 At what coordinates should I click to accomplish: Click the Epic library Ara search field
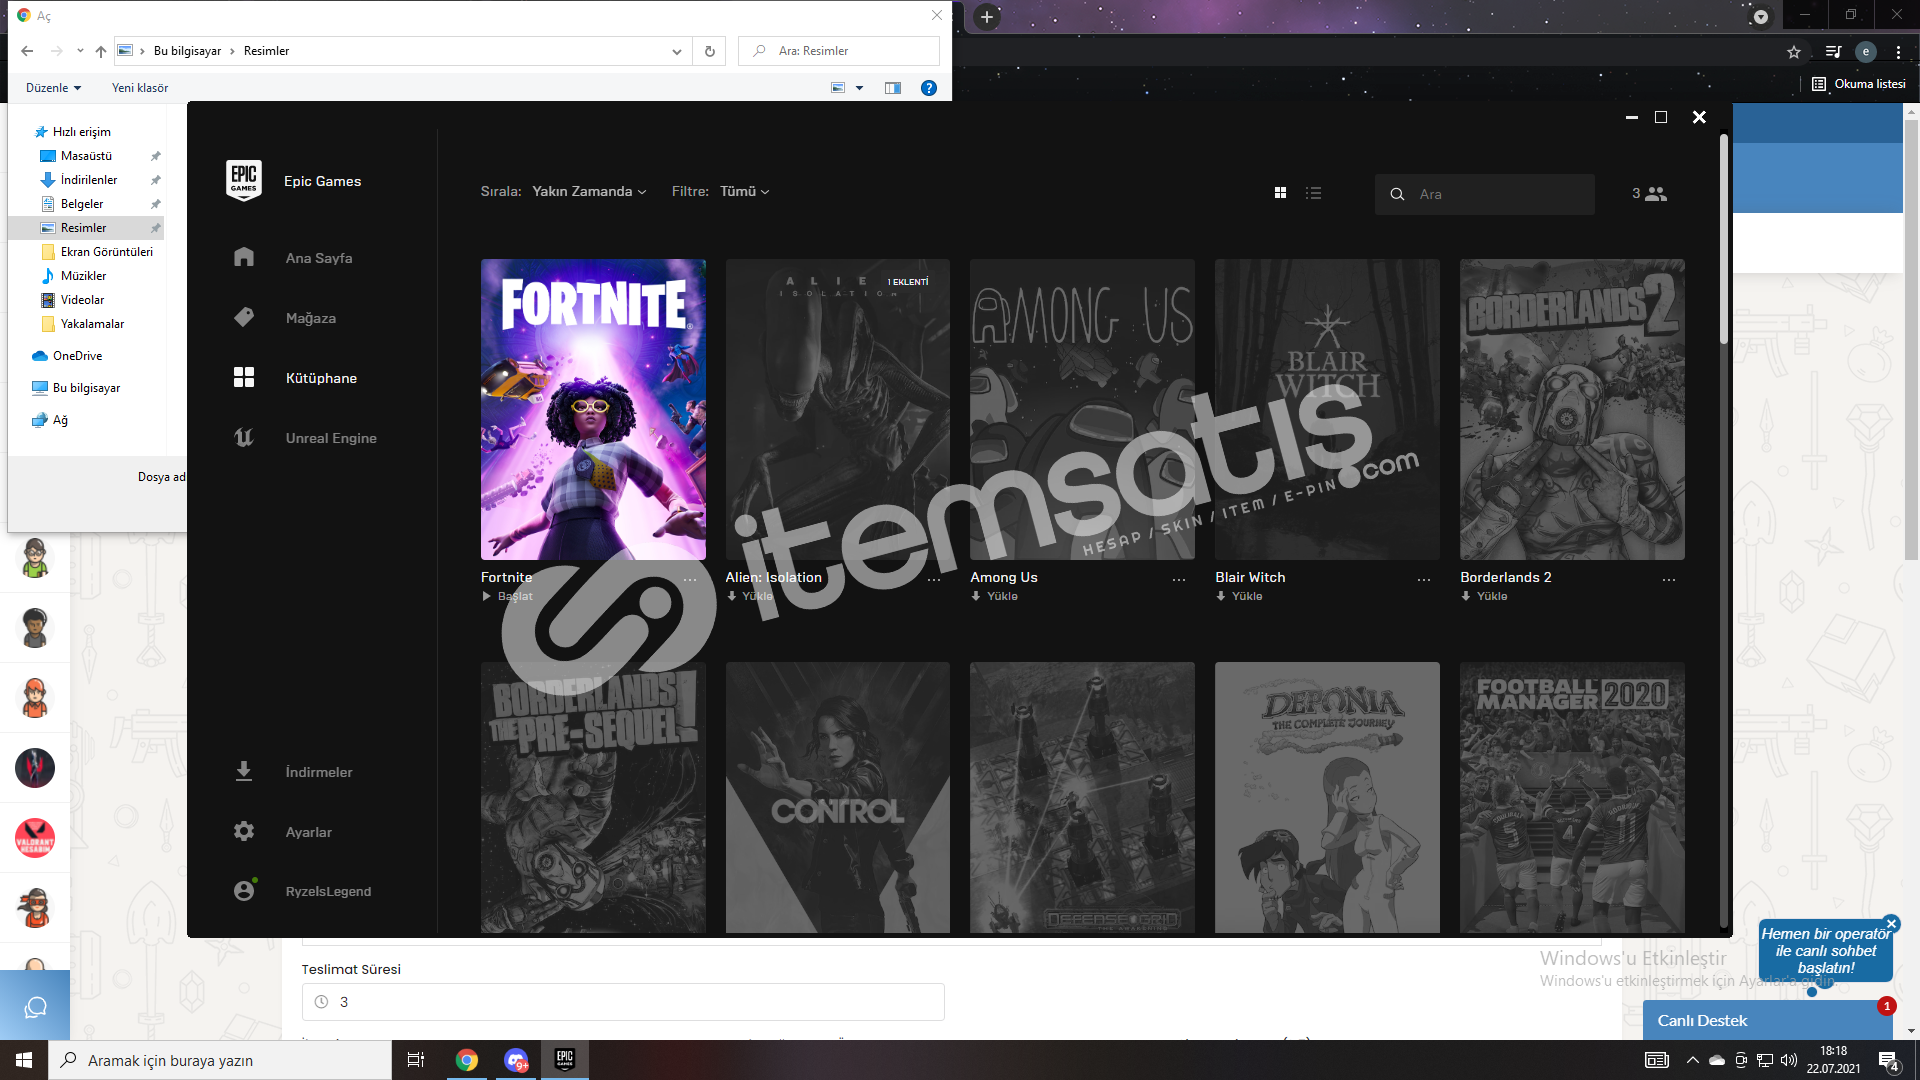point(1485,194)
